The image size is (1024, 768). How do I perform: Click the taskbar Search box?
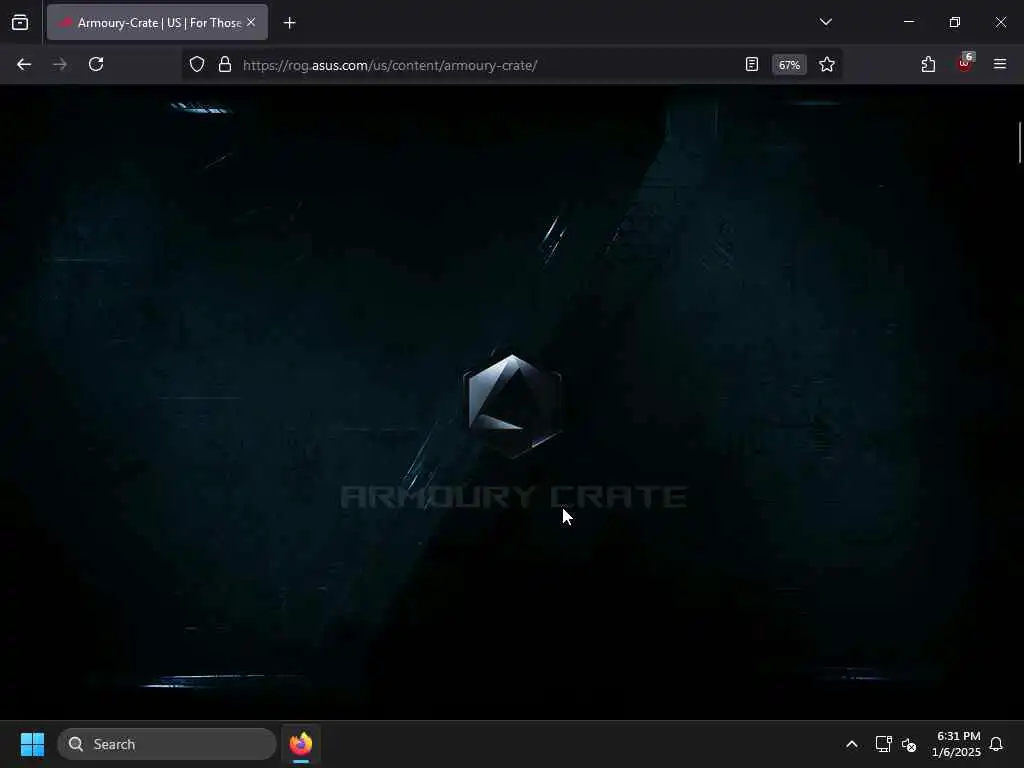pos(167,744)
